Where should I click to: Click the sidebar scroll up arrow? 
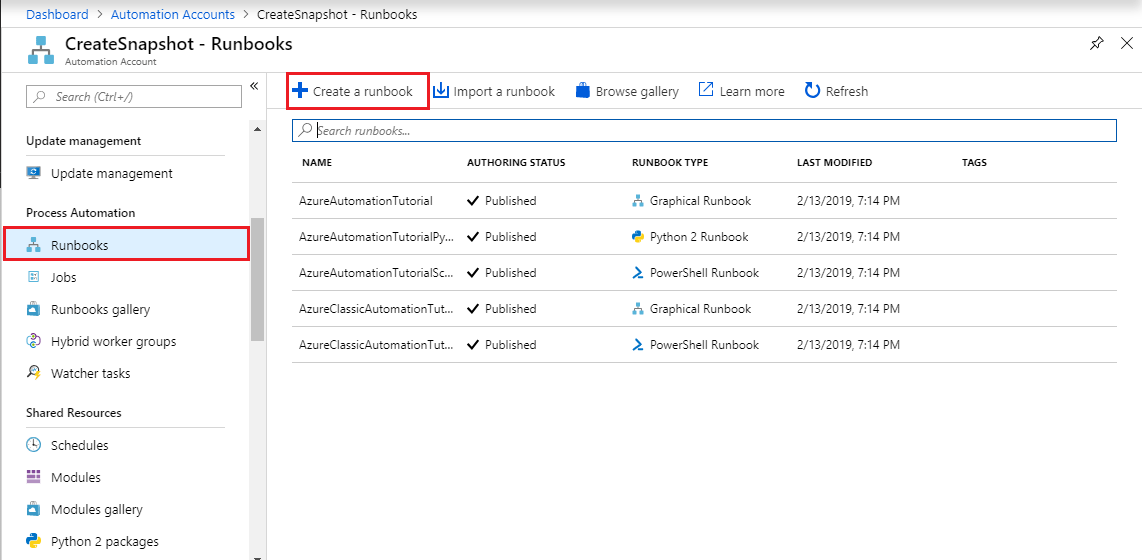tap(257, 129)
